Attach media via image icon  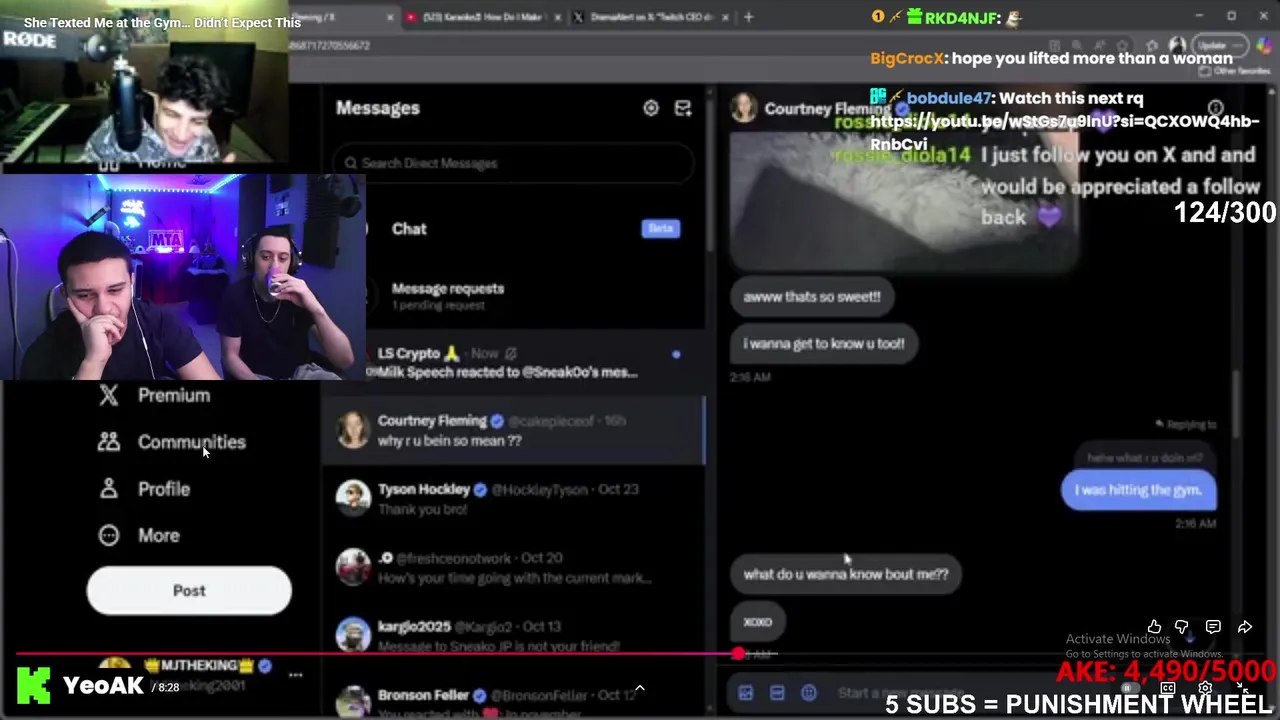click(745, 693)
